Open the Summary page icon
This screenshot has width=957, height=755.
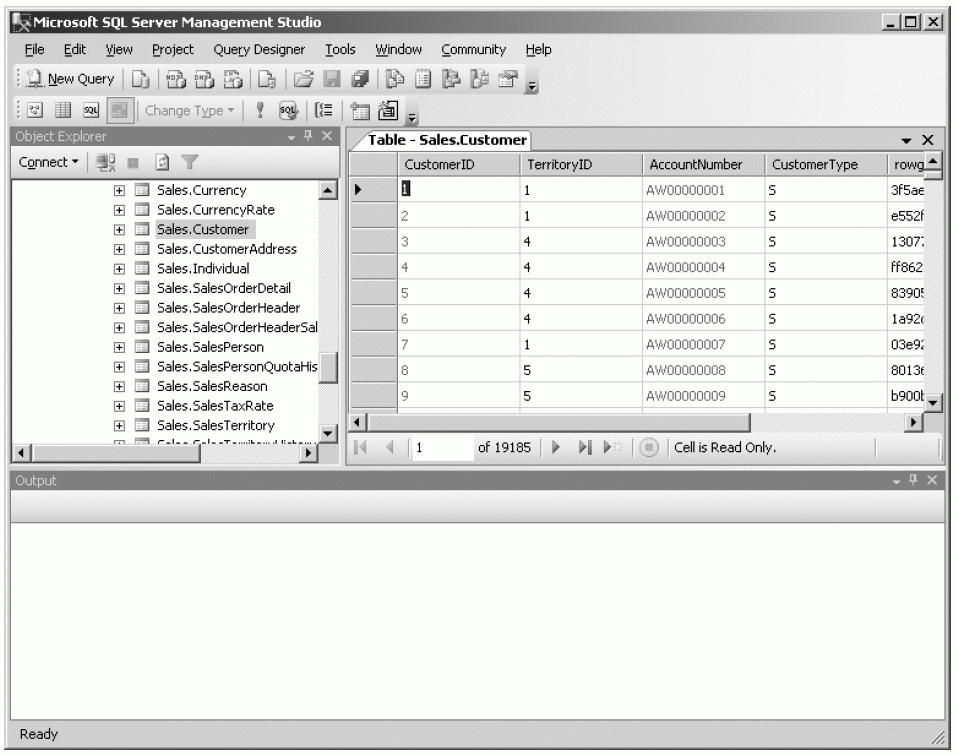(x=423, y=79)
